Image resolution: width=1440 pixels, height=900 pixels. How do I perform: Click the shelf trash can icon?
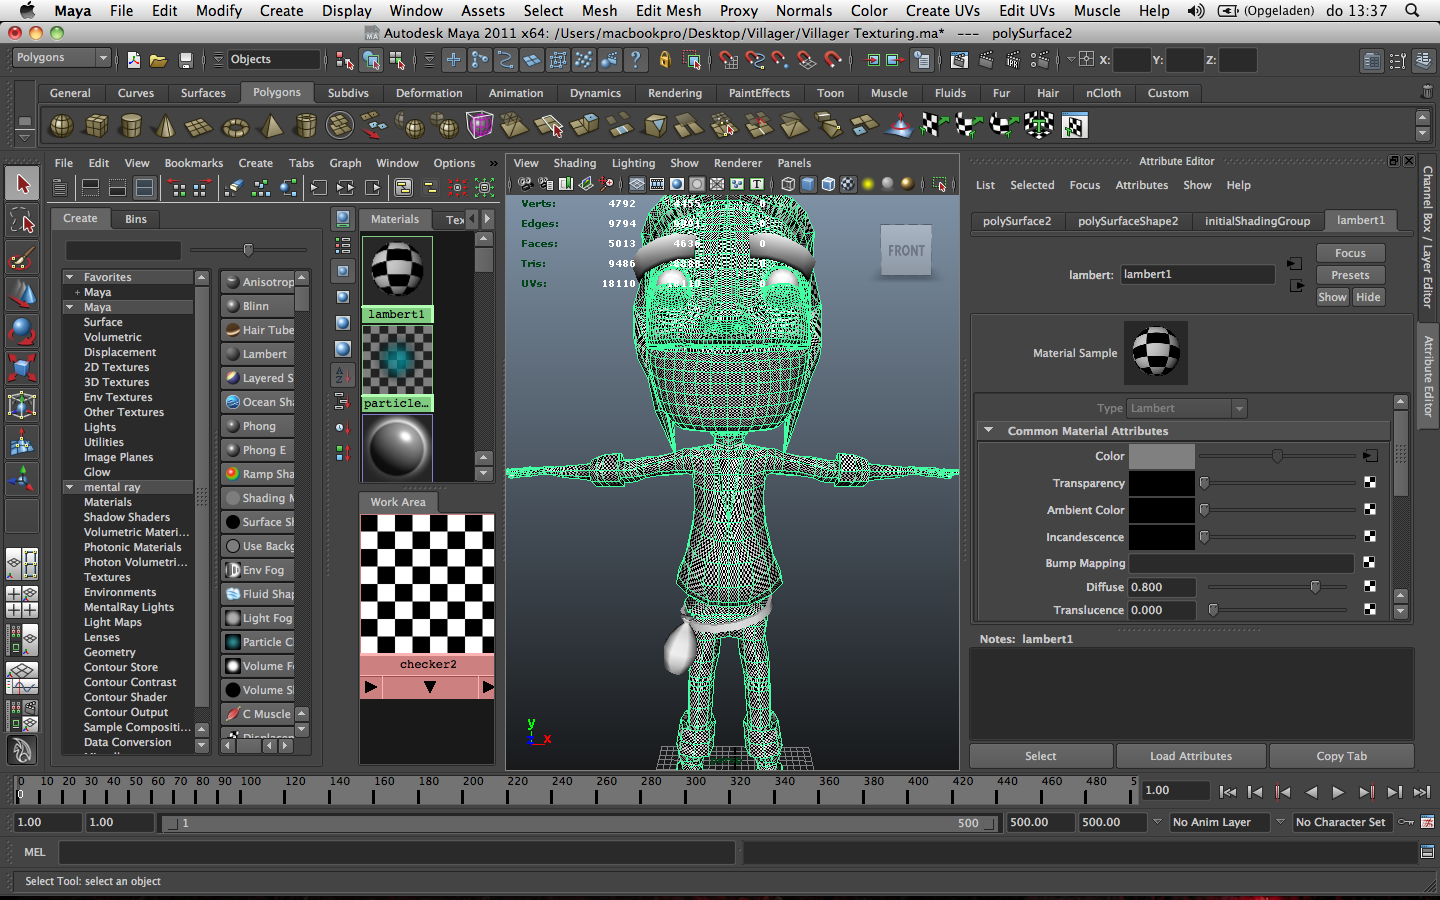pos(1427,92)
